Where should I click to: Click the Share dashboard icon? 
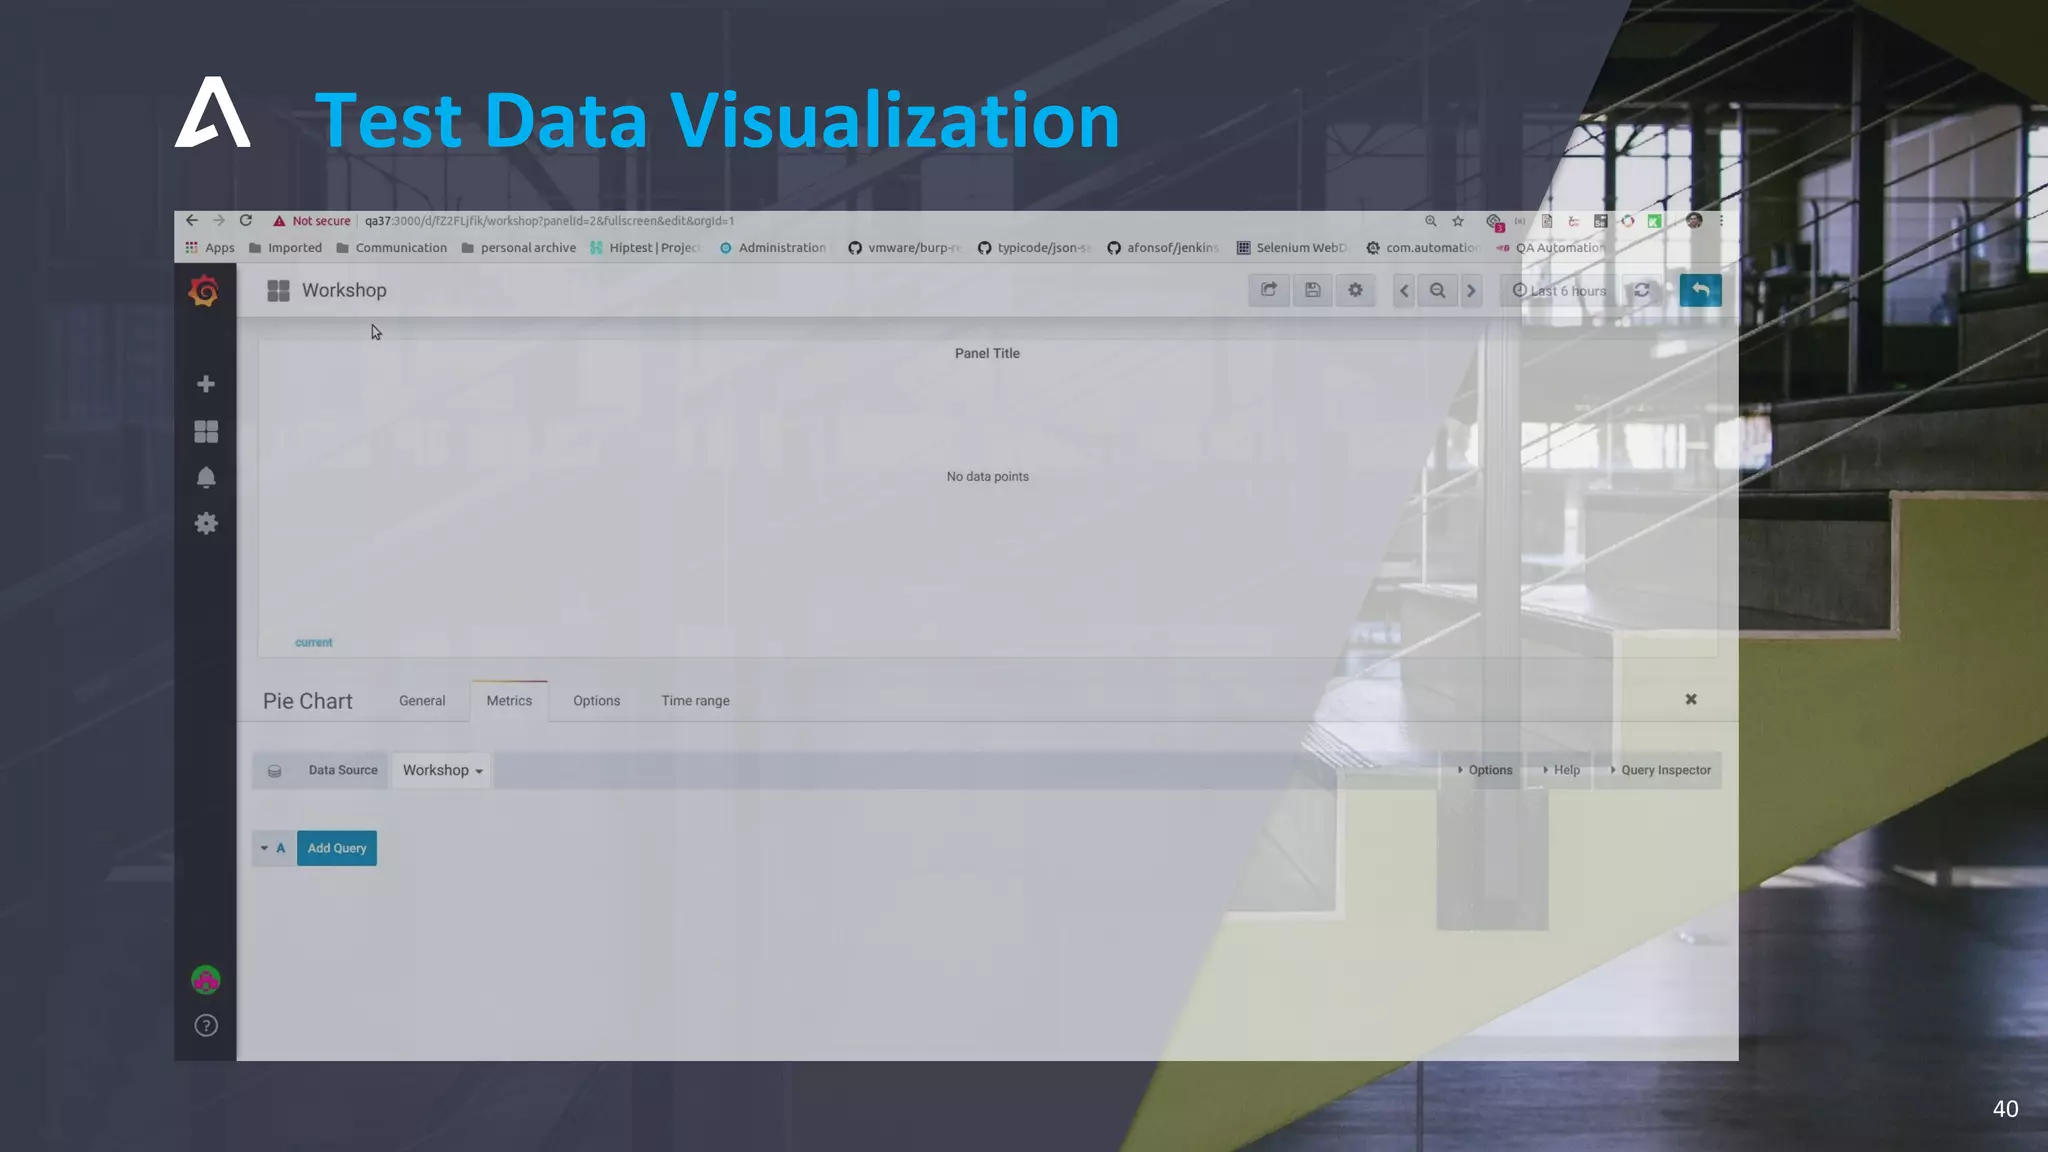[1269, 290]
